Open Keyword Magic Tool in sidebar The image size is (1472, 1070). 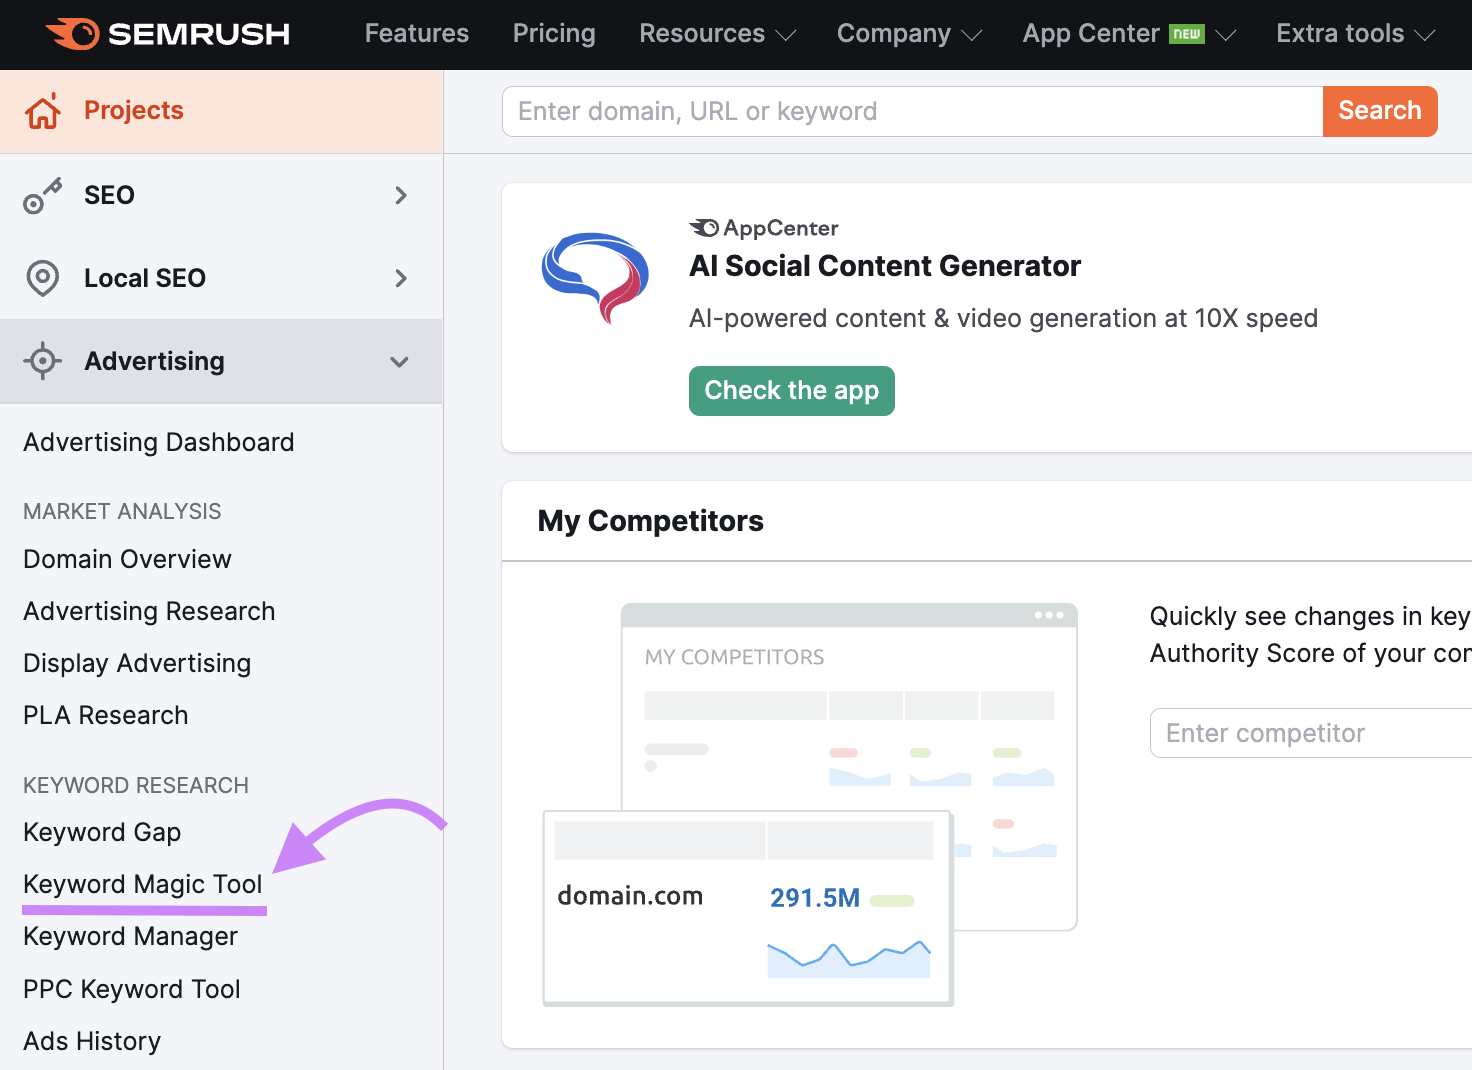pos(143,884)
